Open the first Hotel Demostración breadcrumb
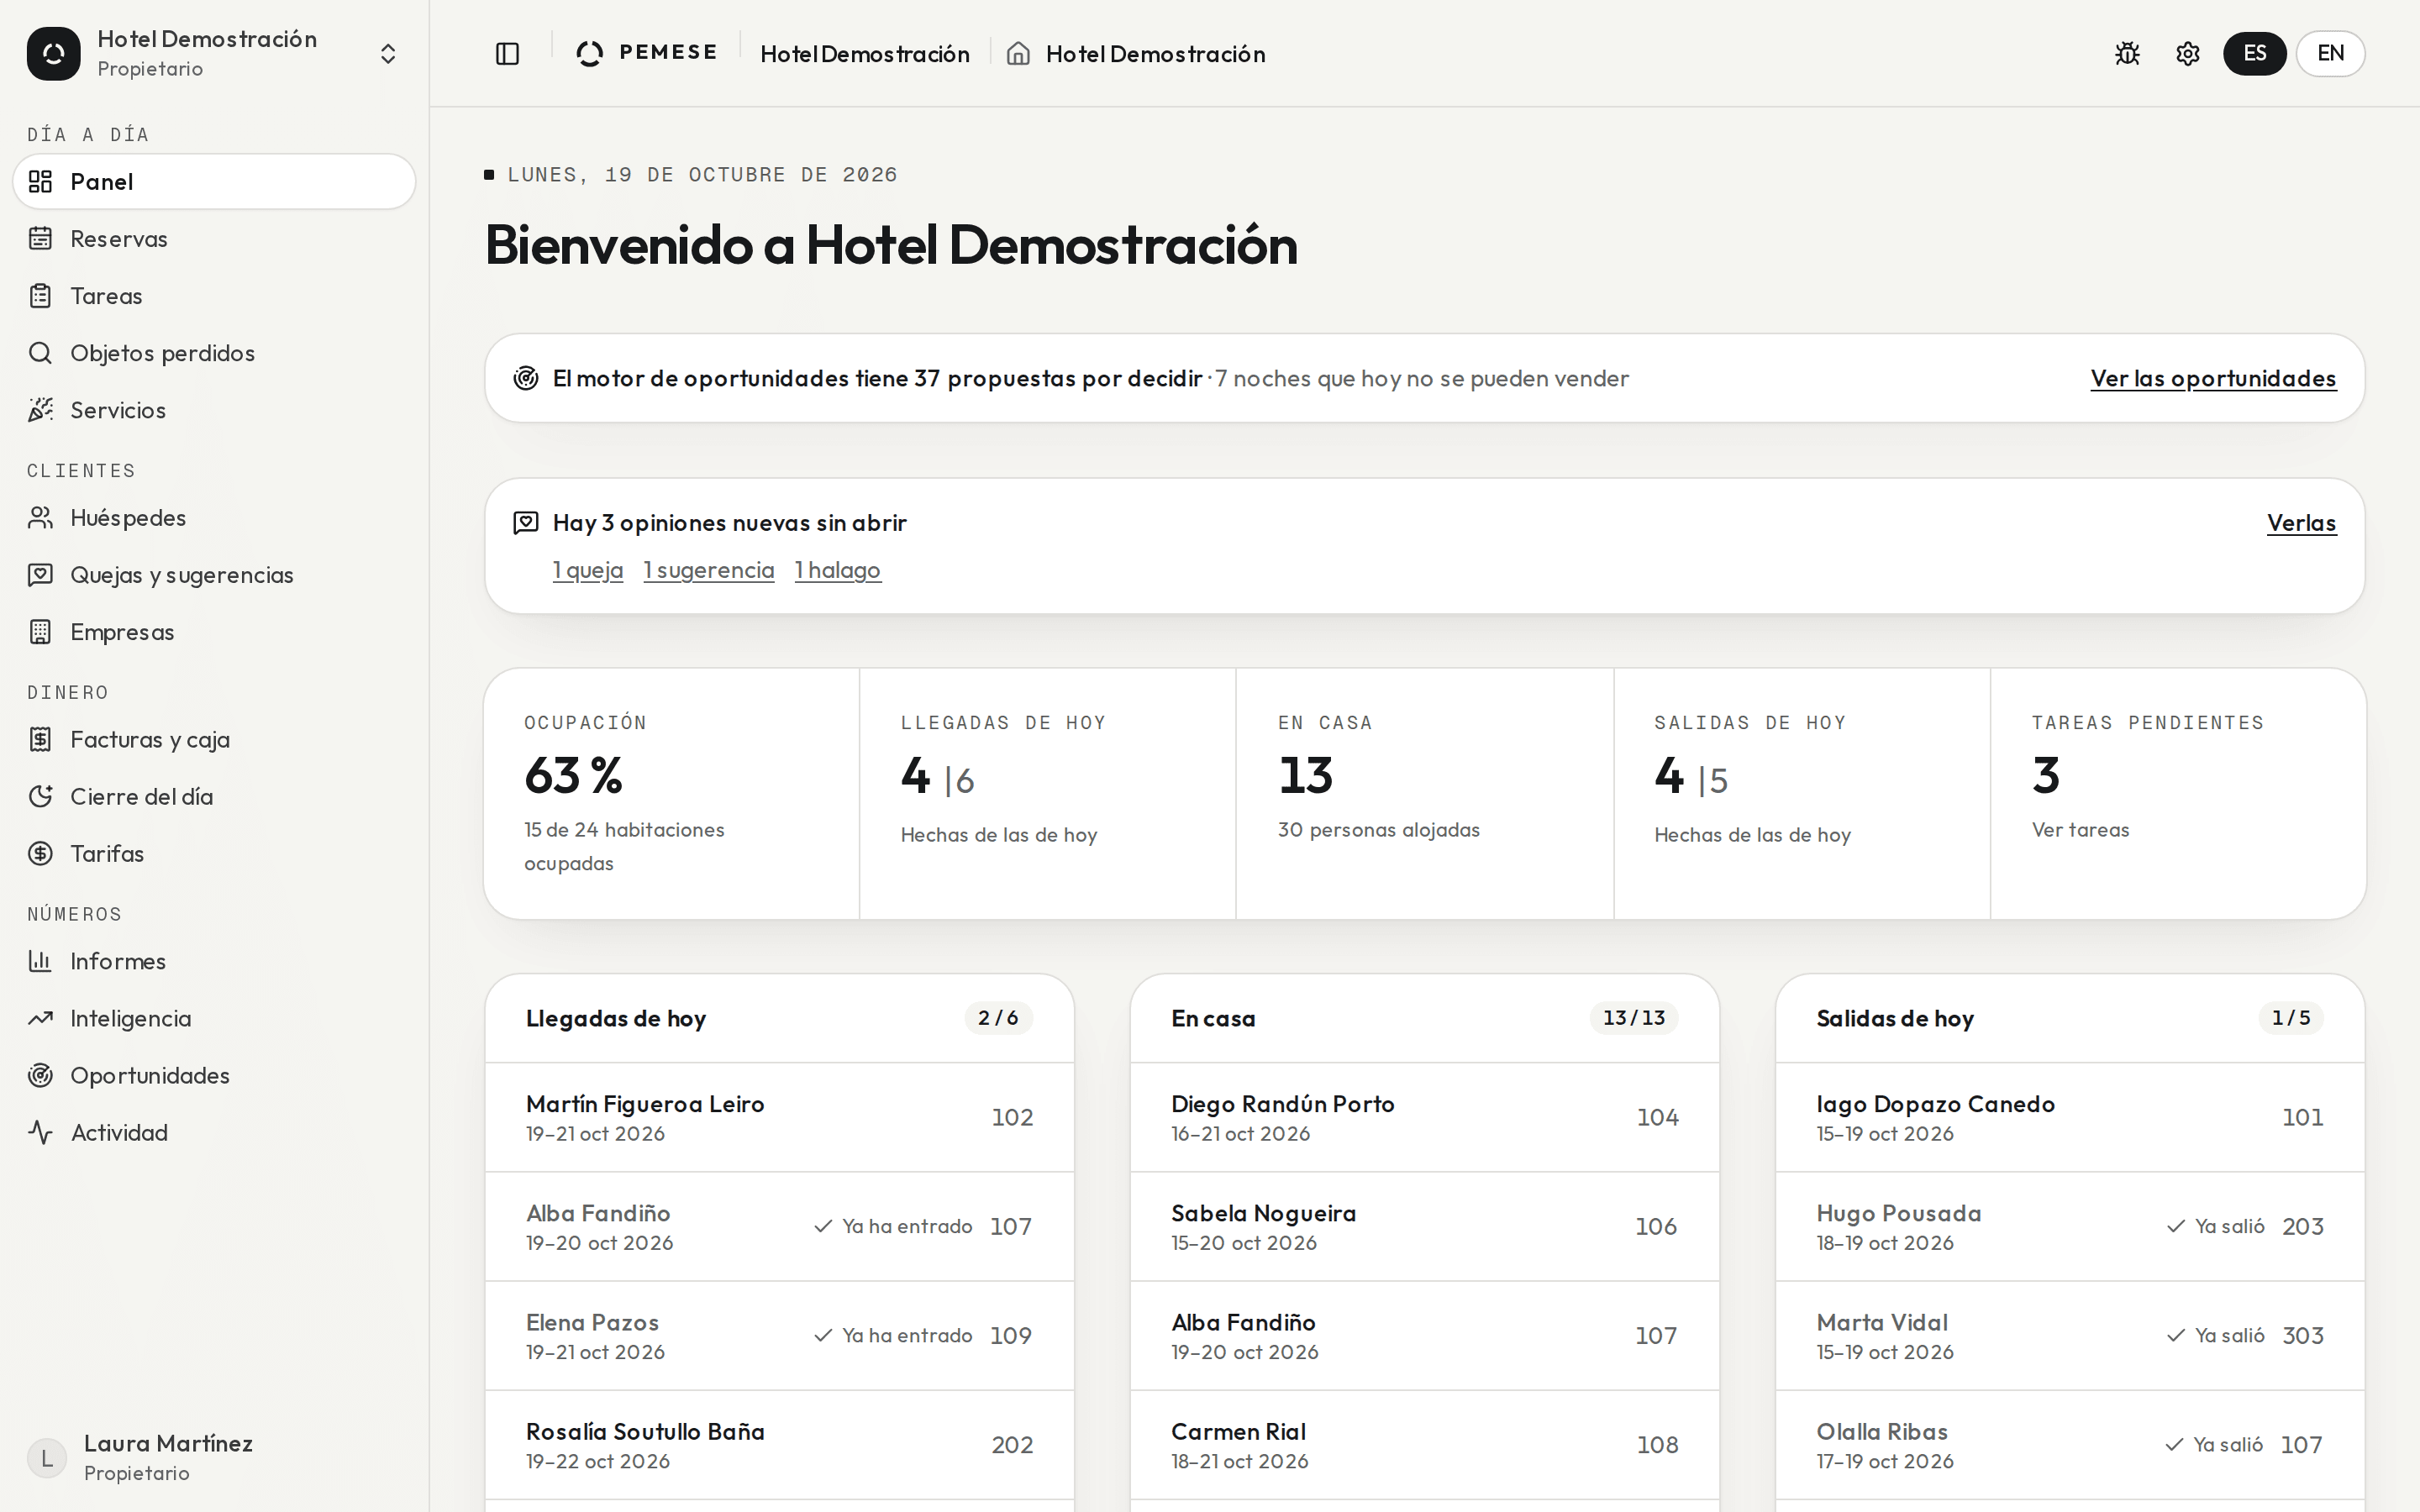 click(865, 54)
